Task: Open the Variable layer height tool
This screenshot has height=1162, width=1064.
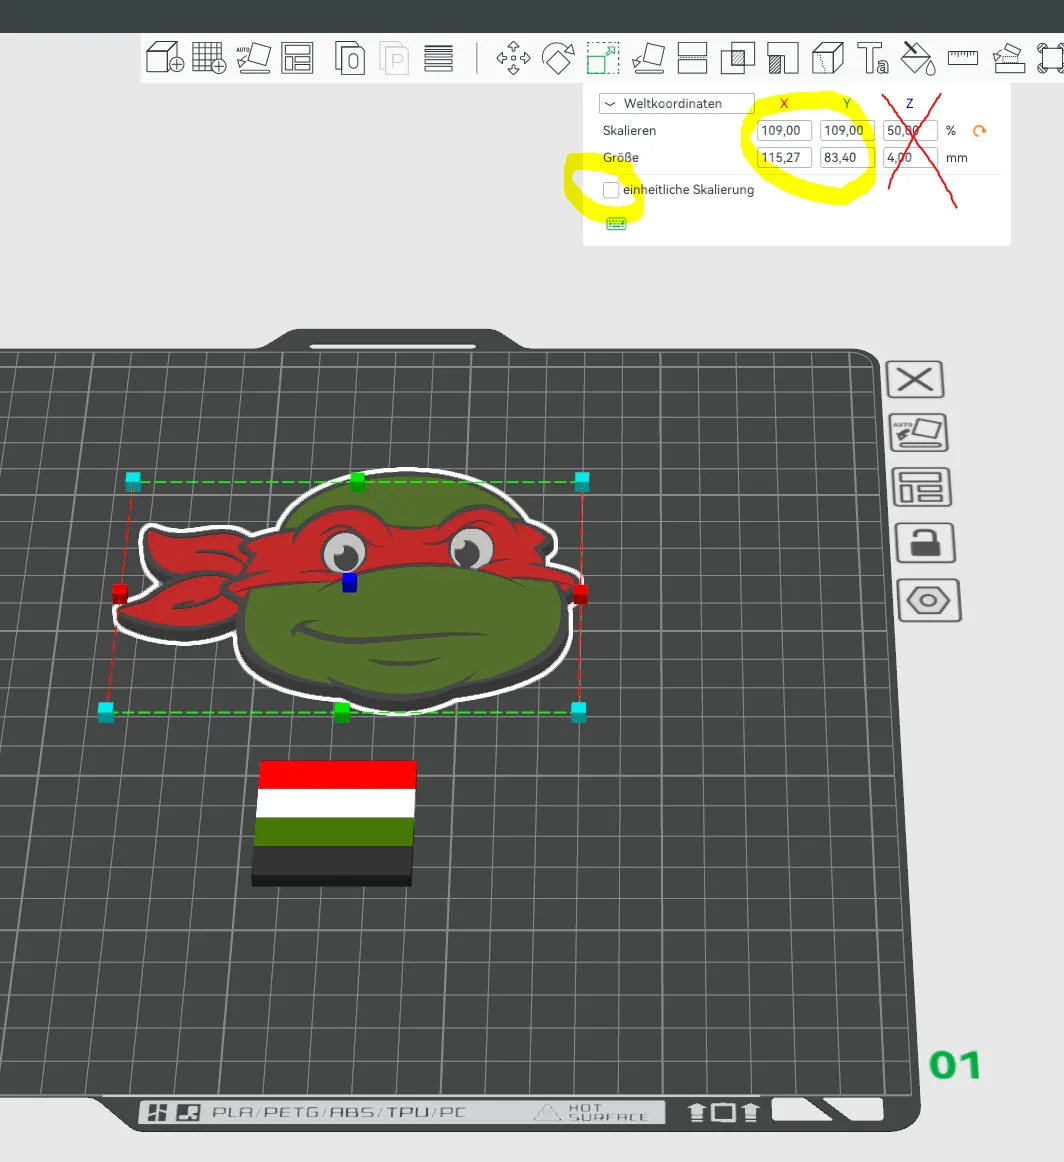Action: point(439,58)
